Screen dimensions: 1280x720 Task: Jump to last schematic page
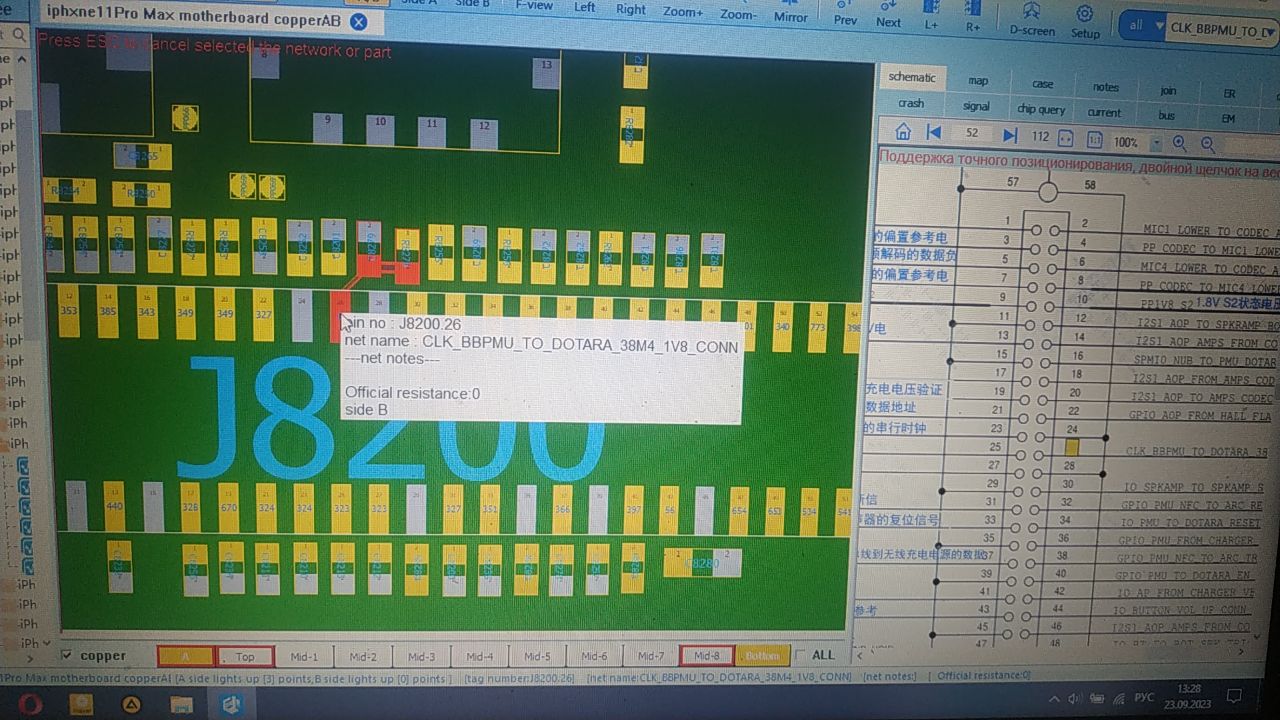click(x=1009, y=135)
